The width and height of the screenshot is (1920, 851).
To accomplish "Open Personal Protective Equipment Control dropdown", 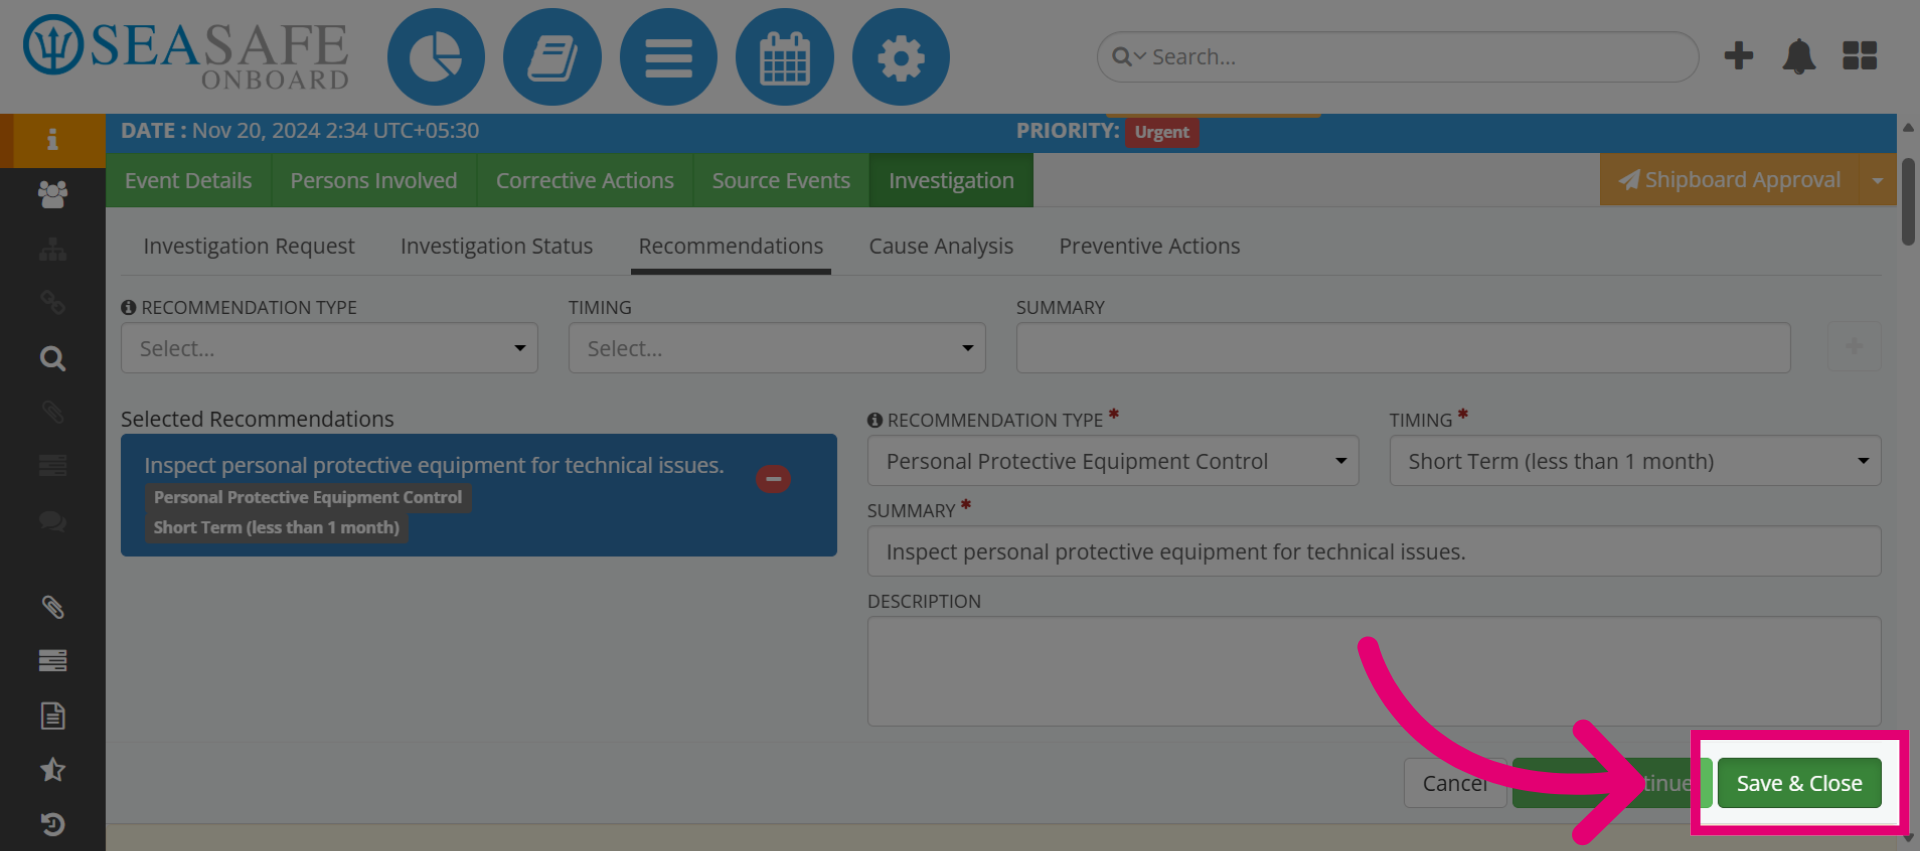I will (1113, 461).
